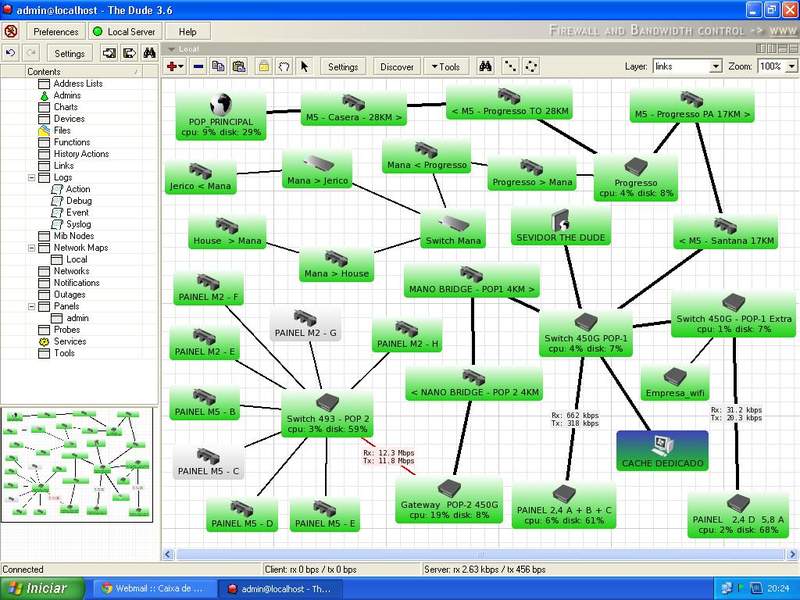The height and width of the screenshot is (600, 800).
Task: Click the M5 - Casera - 28KM node
Action: coord(354,109)
